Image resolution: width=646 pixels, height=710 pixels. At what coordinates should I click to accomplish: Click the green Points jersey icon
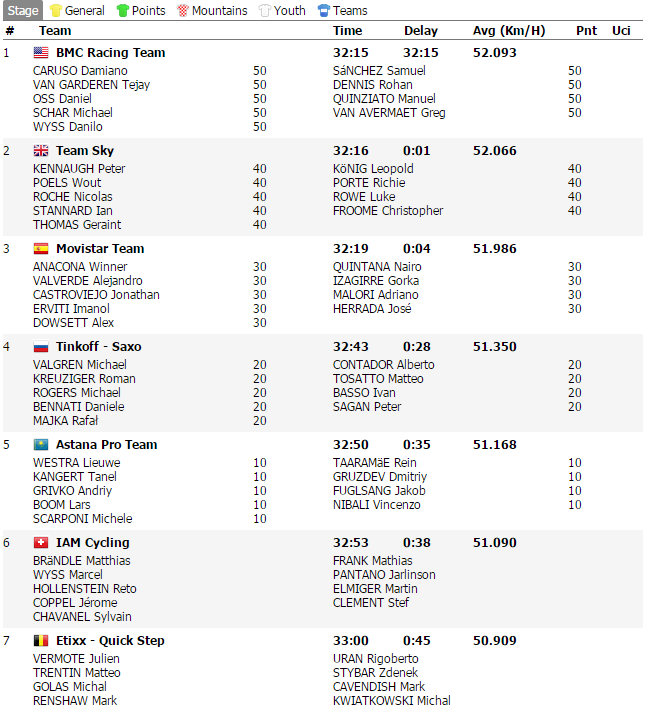click(x=123, y=10)
